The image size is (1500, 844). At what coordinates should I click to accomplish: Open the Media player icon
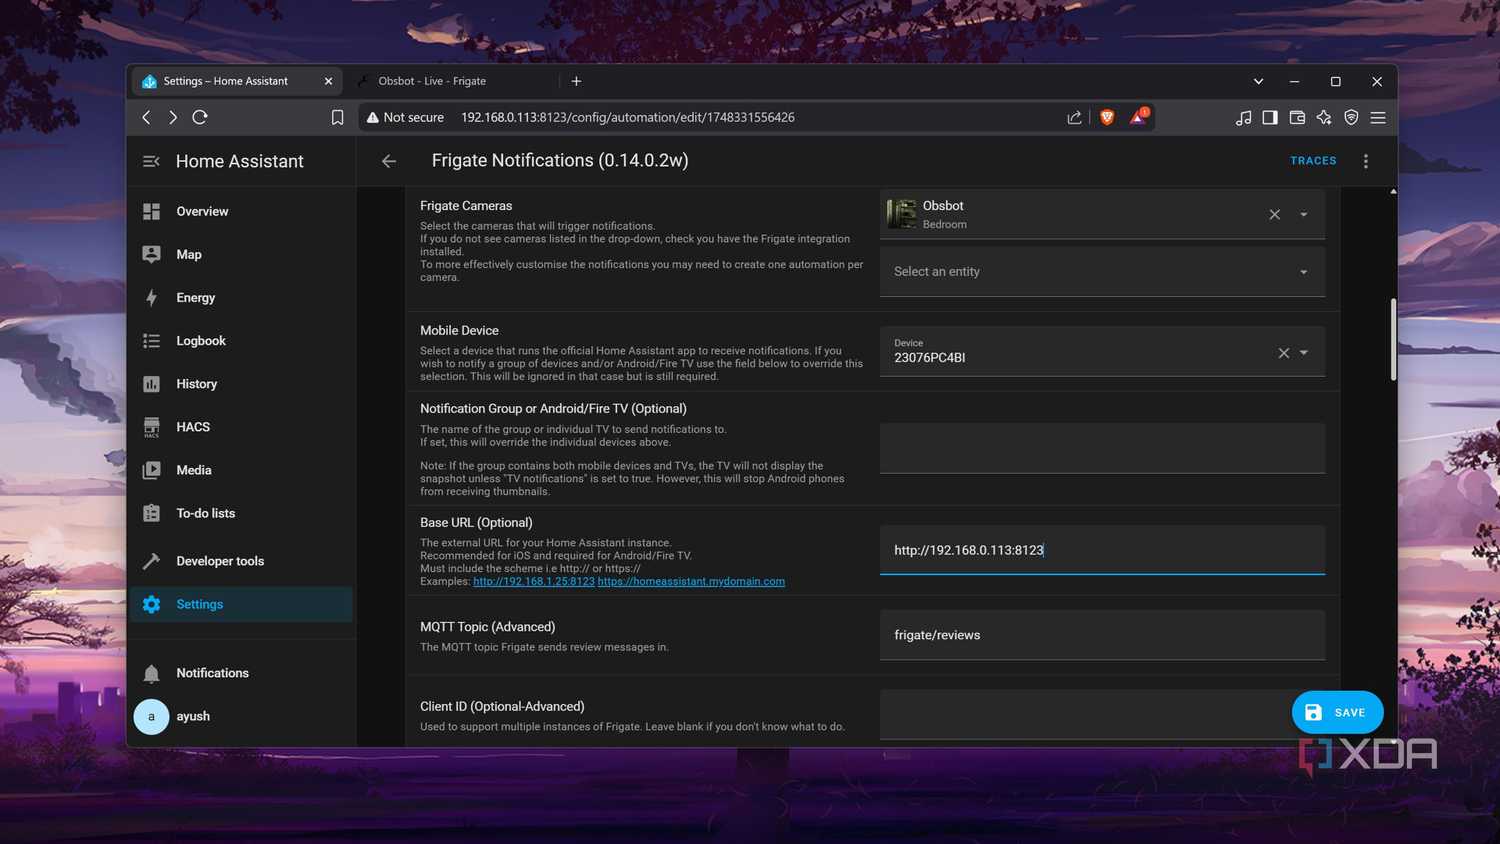(x=151, y=470)
